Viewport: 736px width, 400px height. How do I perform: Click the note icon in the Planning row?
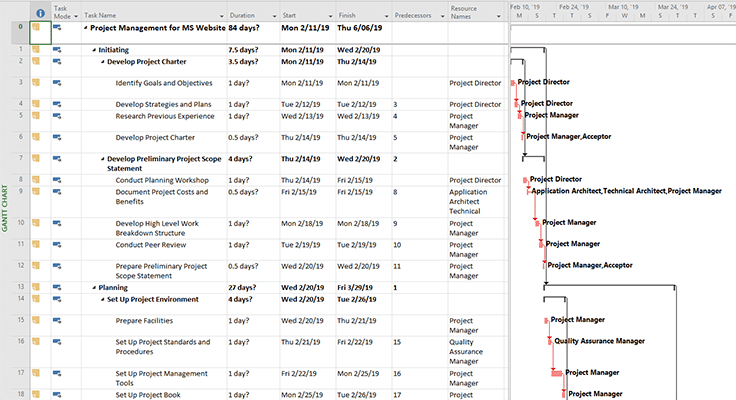coord(36,287)
